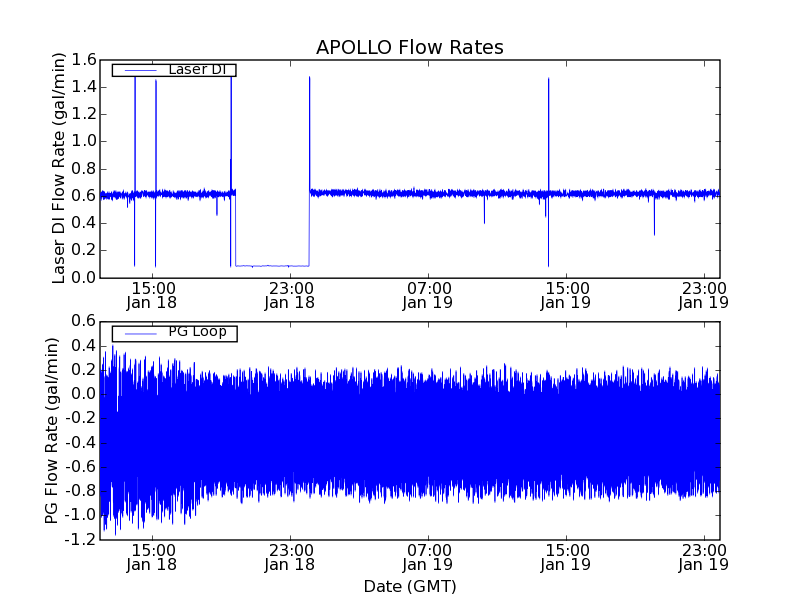Select the -0.4 tick on PG Flow Rate axis
The image size is (800, 600).
tap(80, 443)
